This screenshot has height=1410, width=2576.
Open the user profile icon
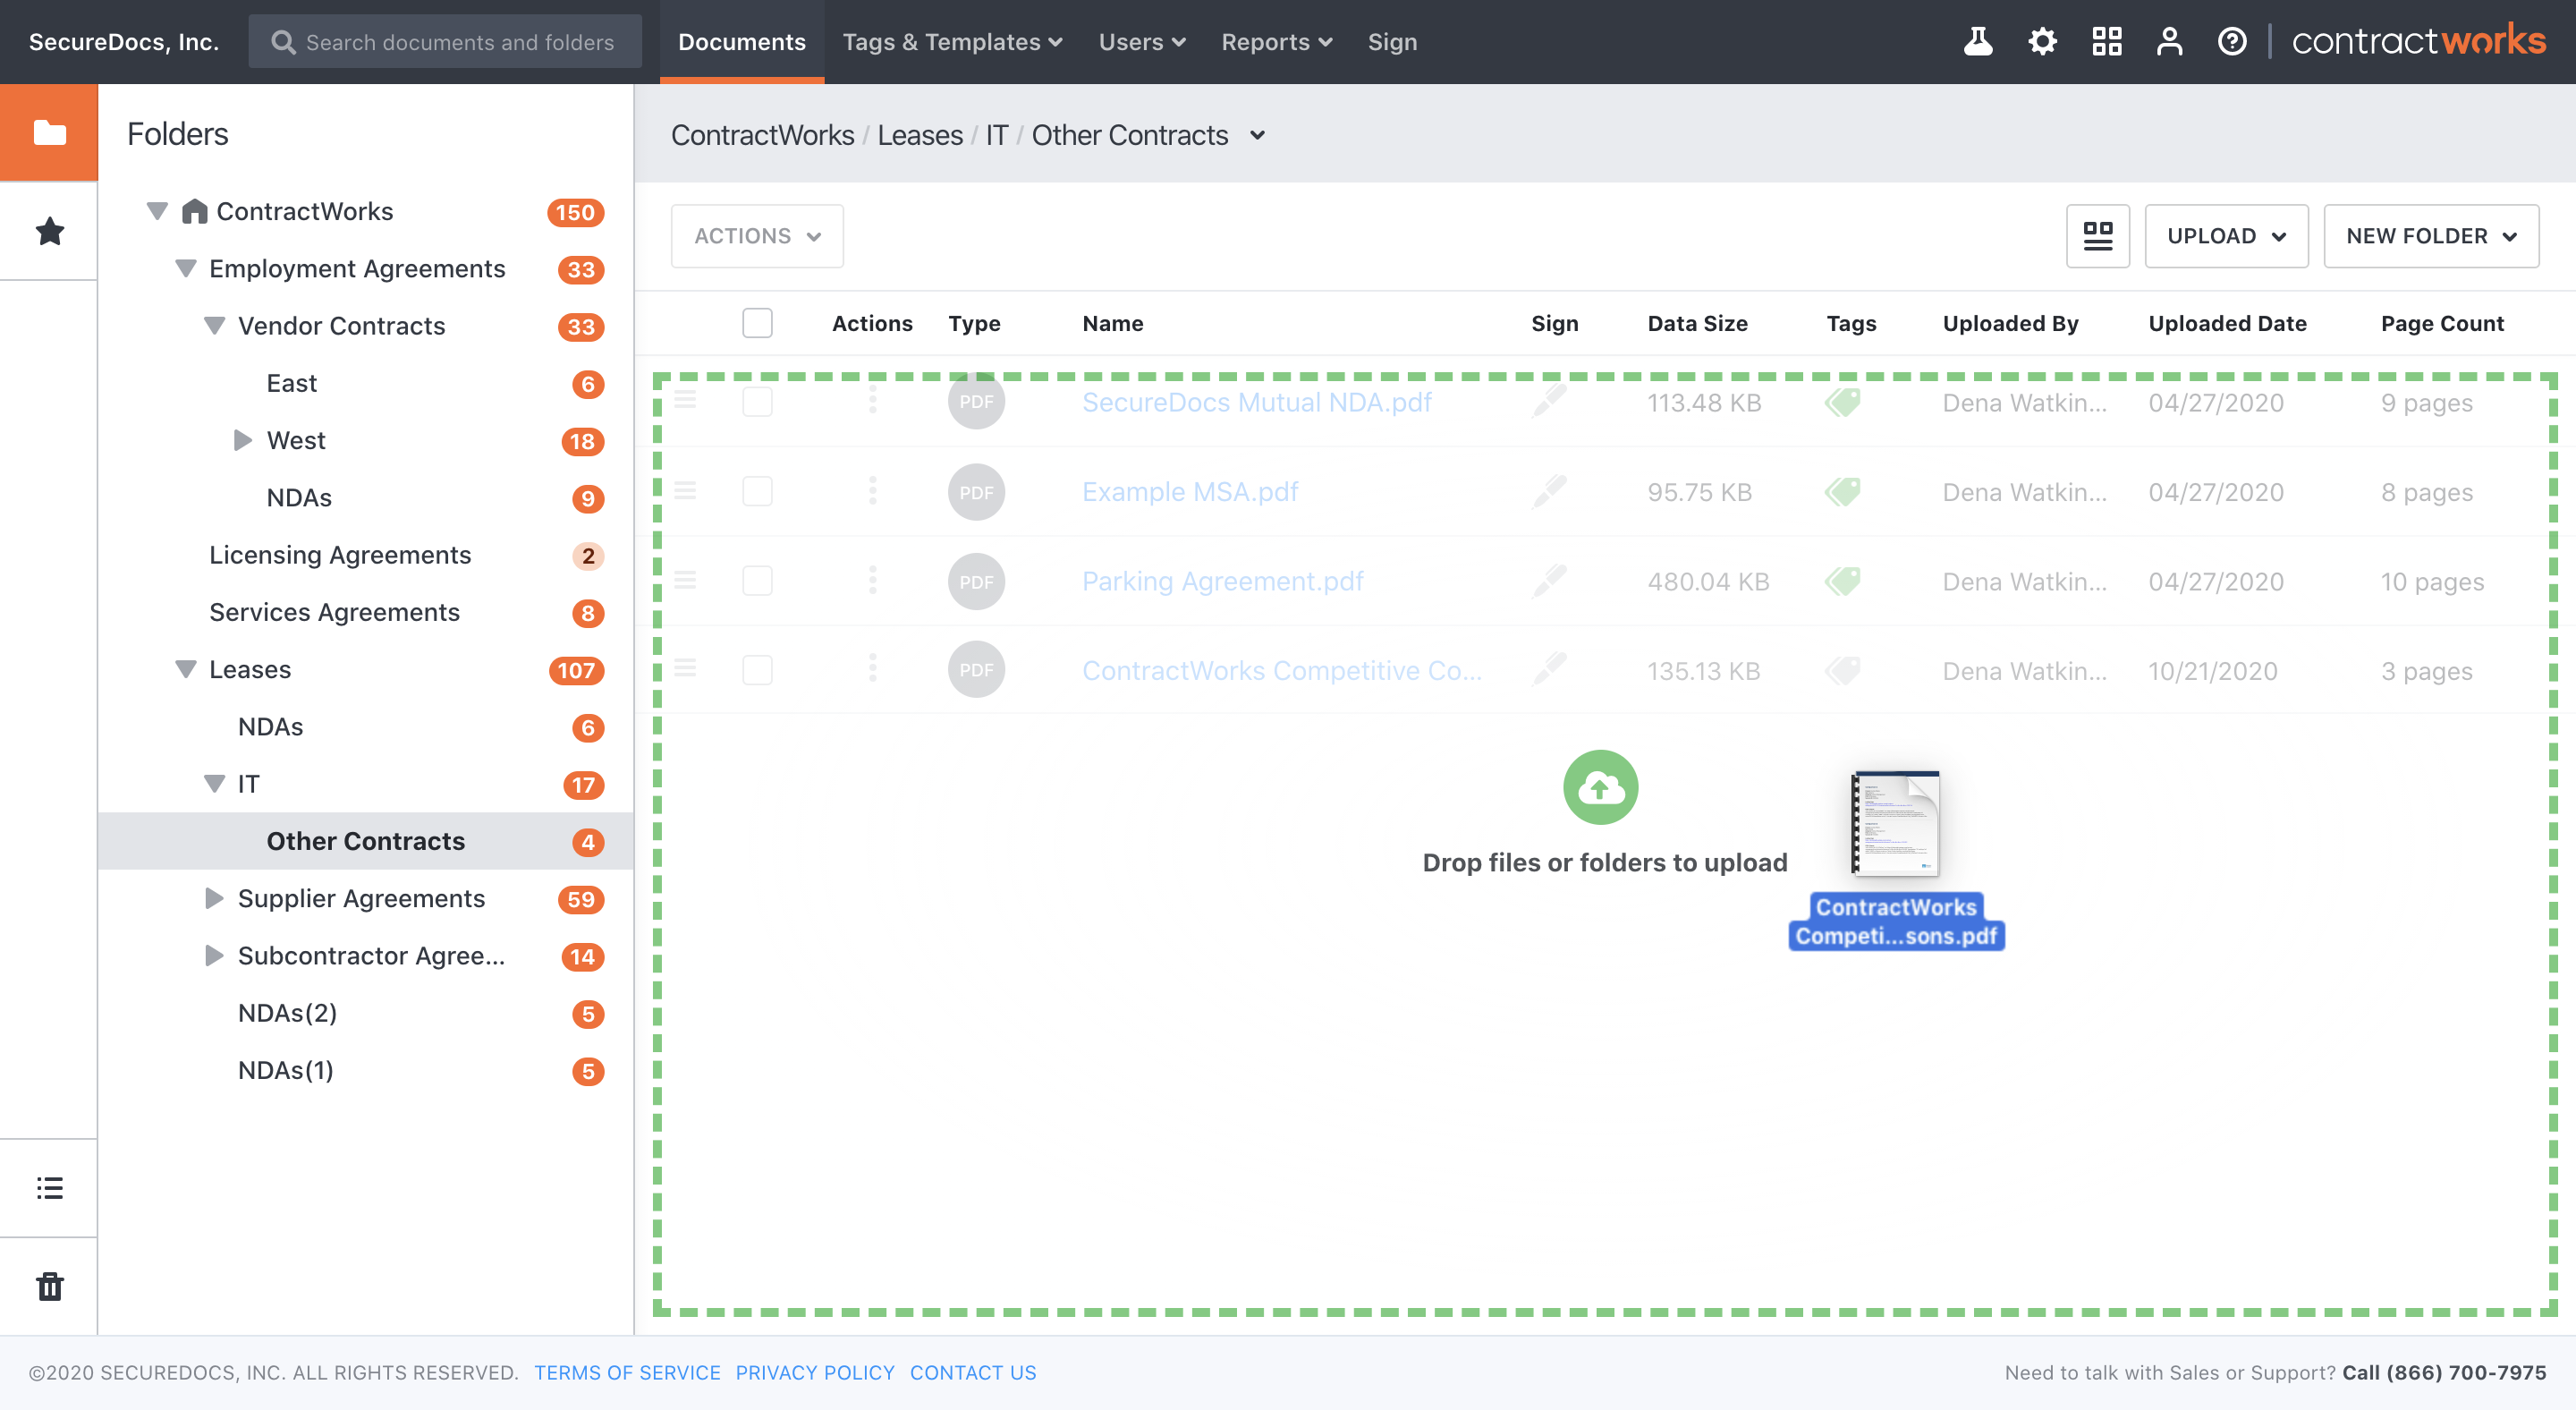(2170, 41)
